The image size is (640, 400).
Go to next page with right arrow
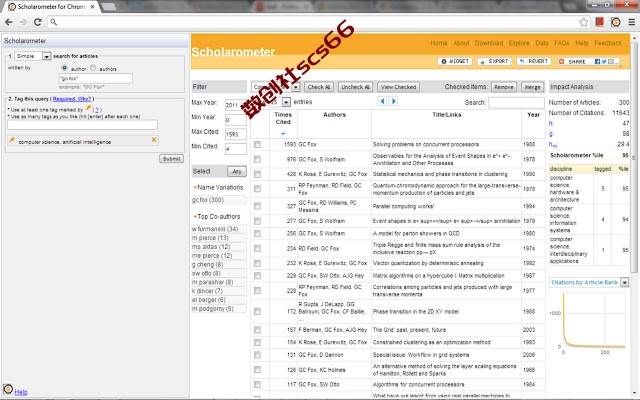393,101
